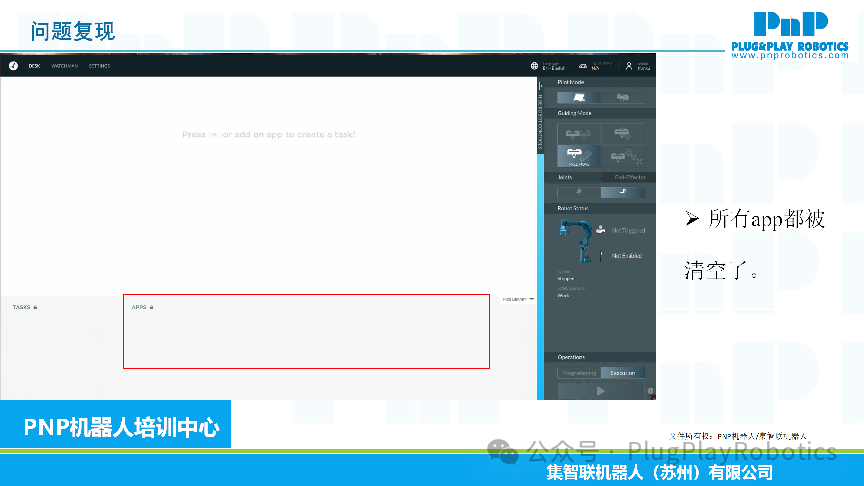Select the highlighted free-move Guiding Mode
This screenshot has height=486, width=864.
578,156
